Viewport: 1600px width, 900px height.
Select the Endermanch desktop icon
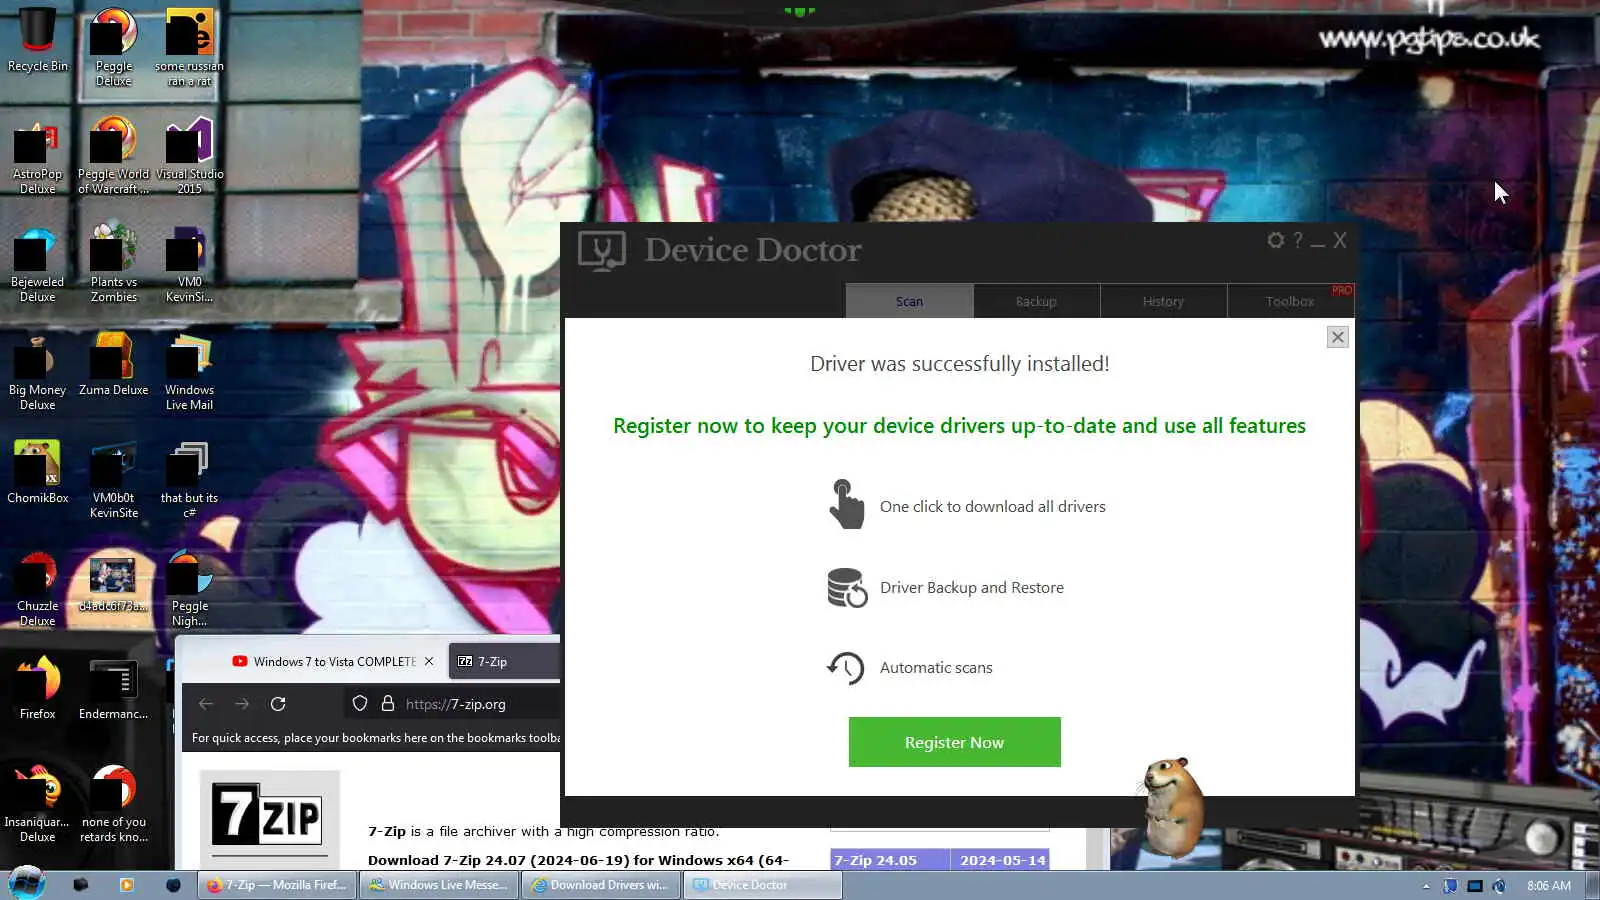coord(114,688)
